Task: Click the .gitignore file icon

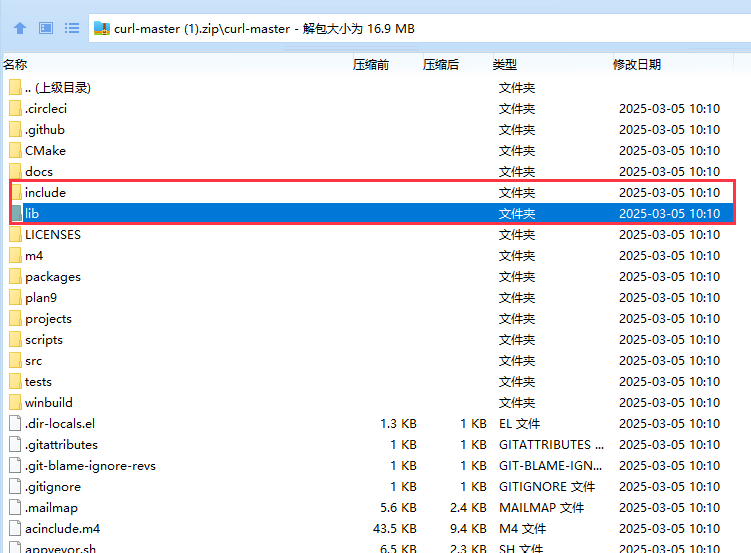Action: (15, 486)
